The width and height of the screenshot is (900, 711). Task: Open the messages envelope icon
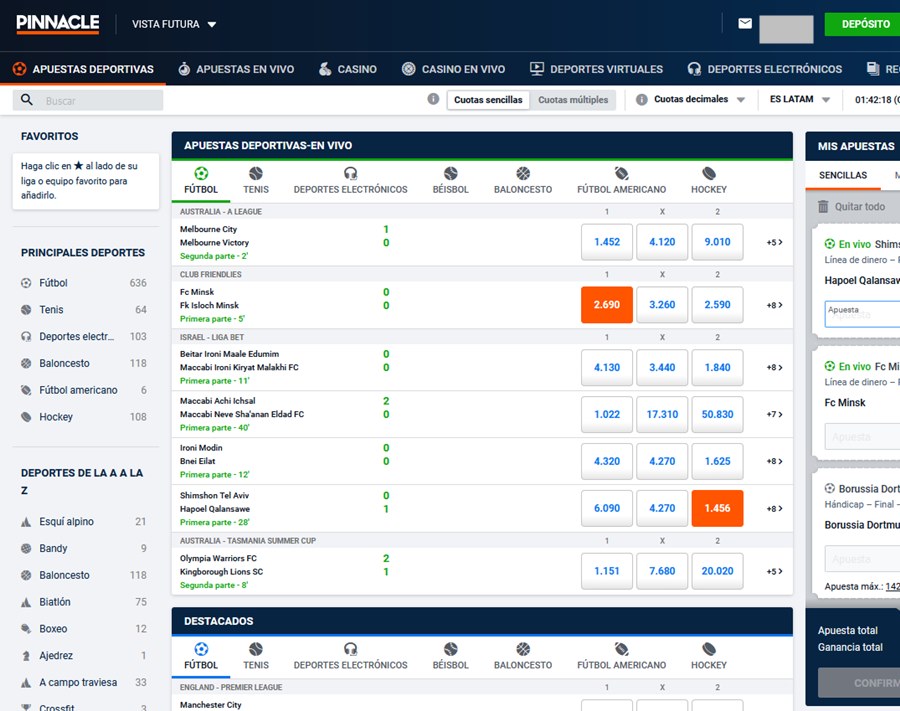click(x=744, y=24)
